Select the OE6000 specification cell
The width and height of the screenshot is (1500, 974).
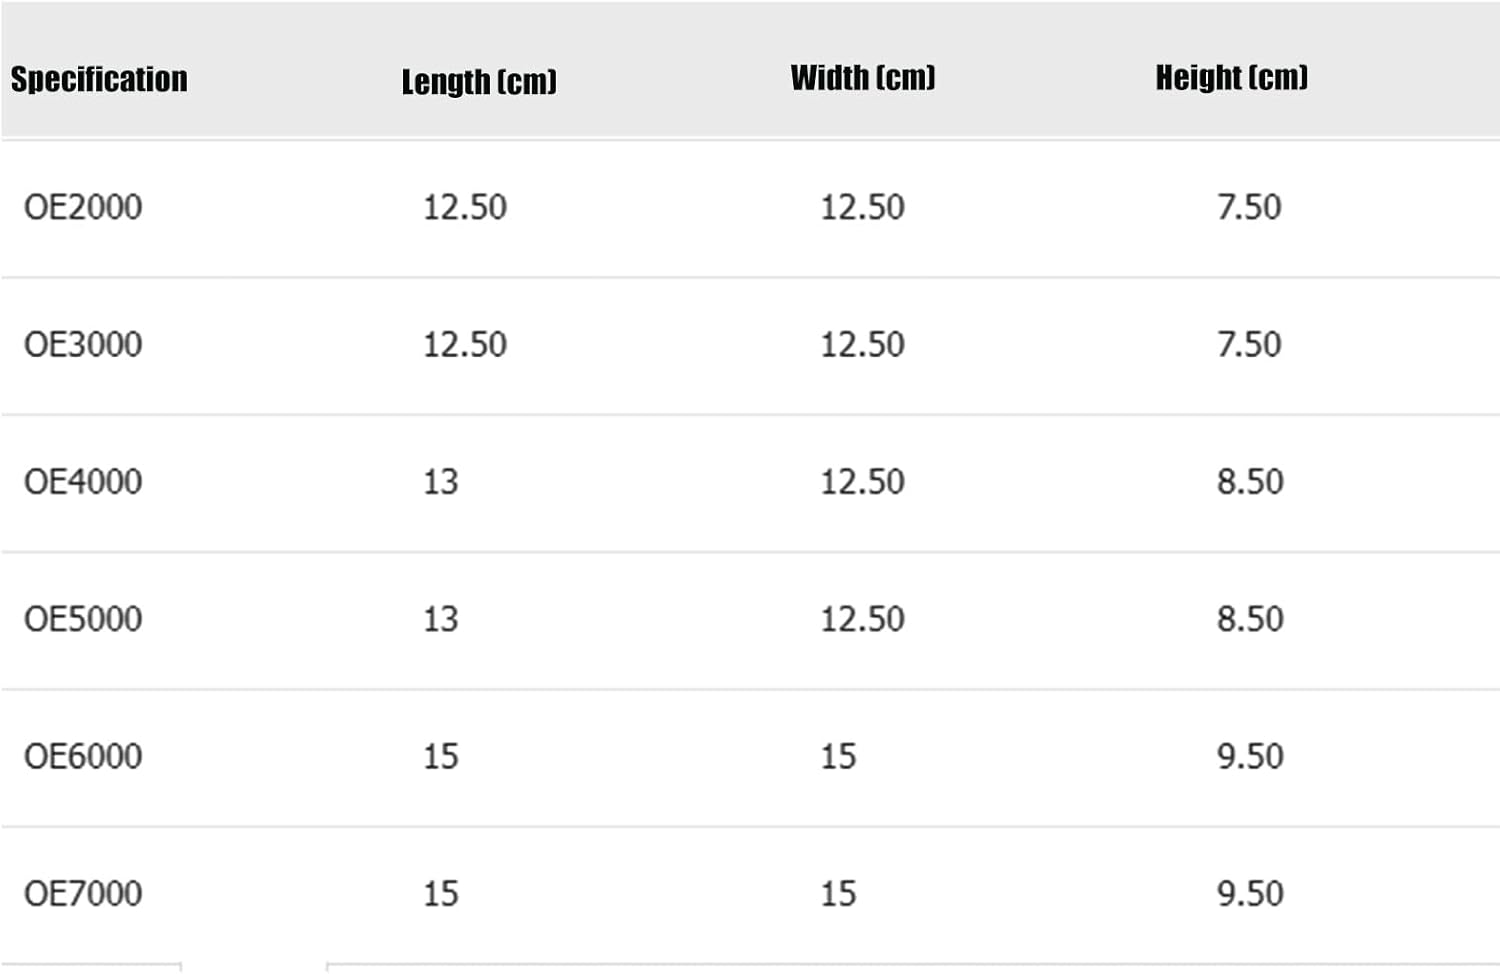83,756
